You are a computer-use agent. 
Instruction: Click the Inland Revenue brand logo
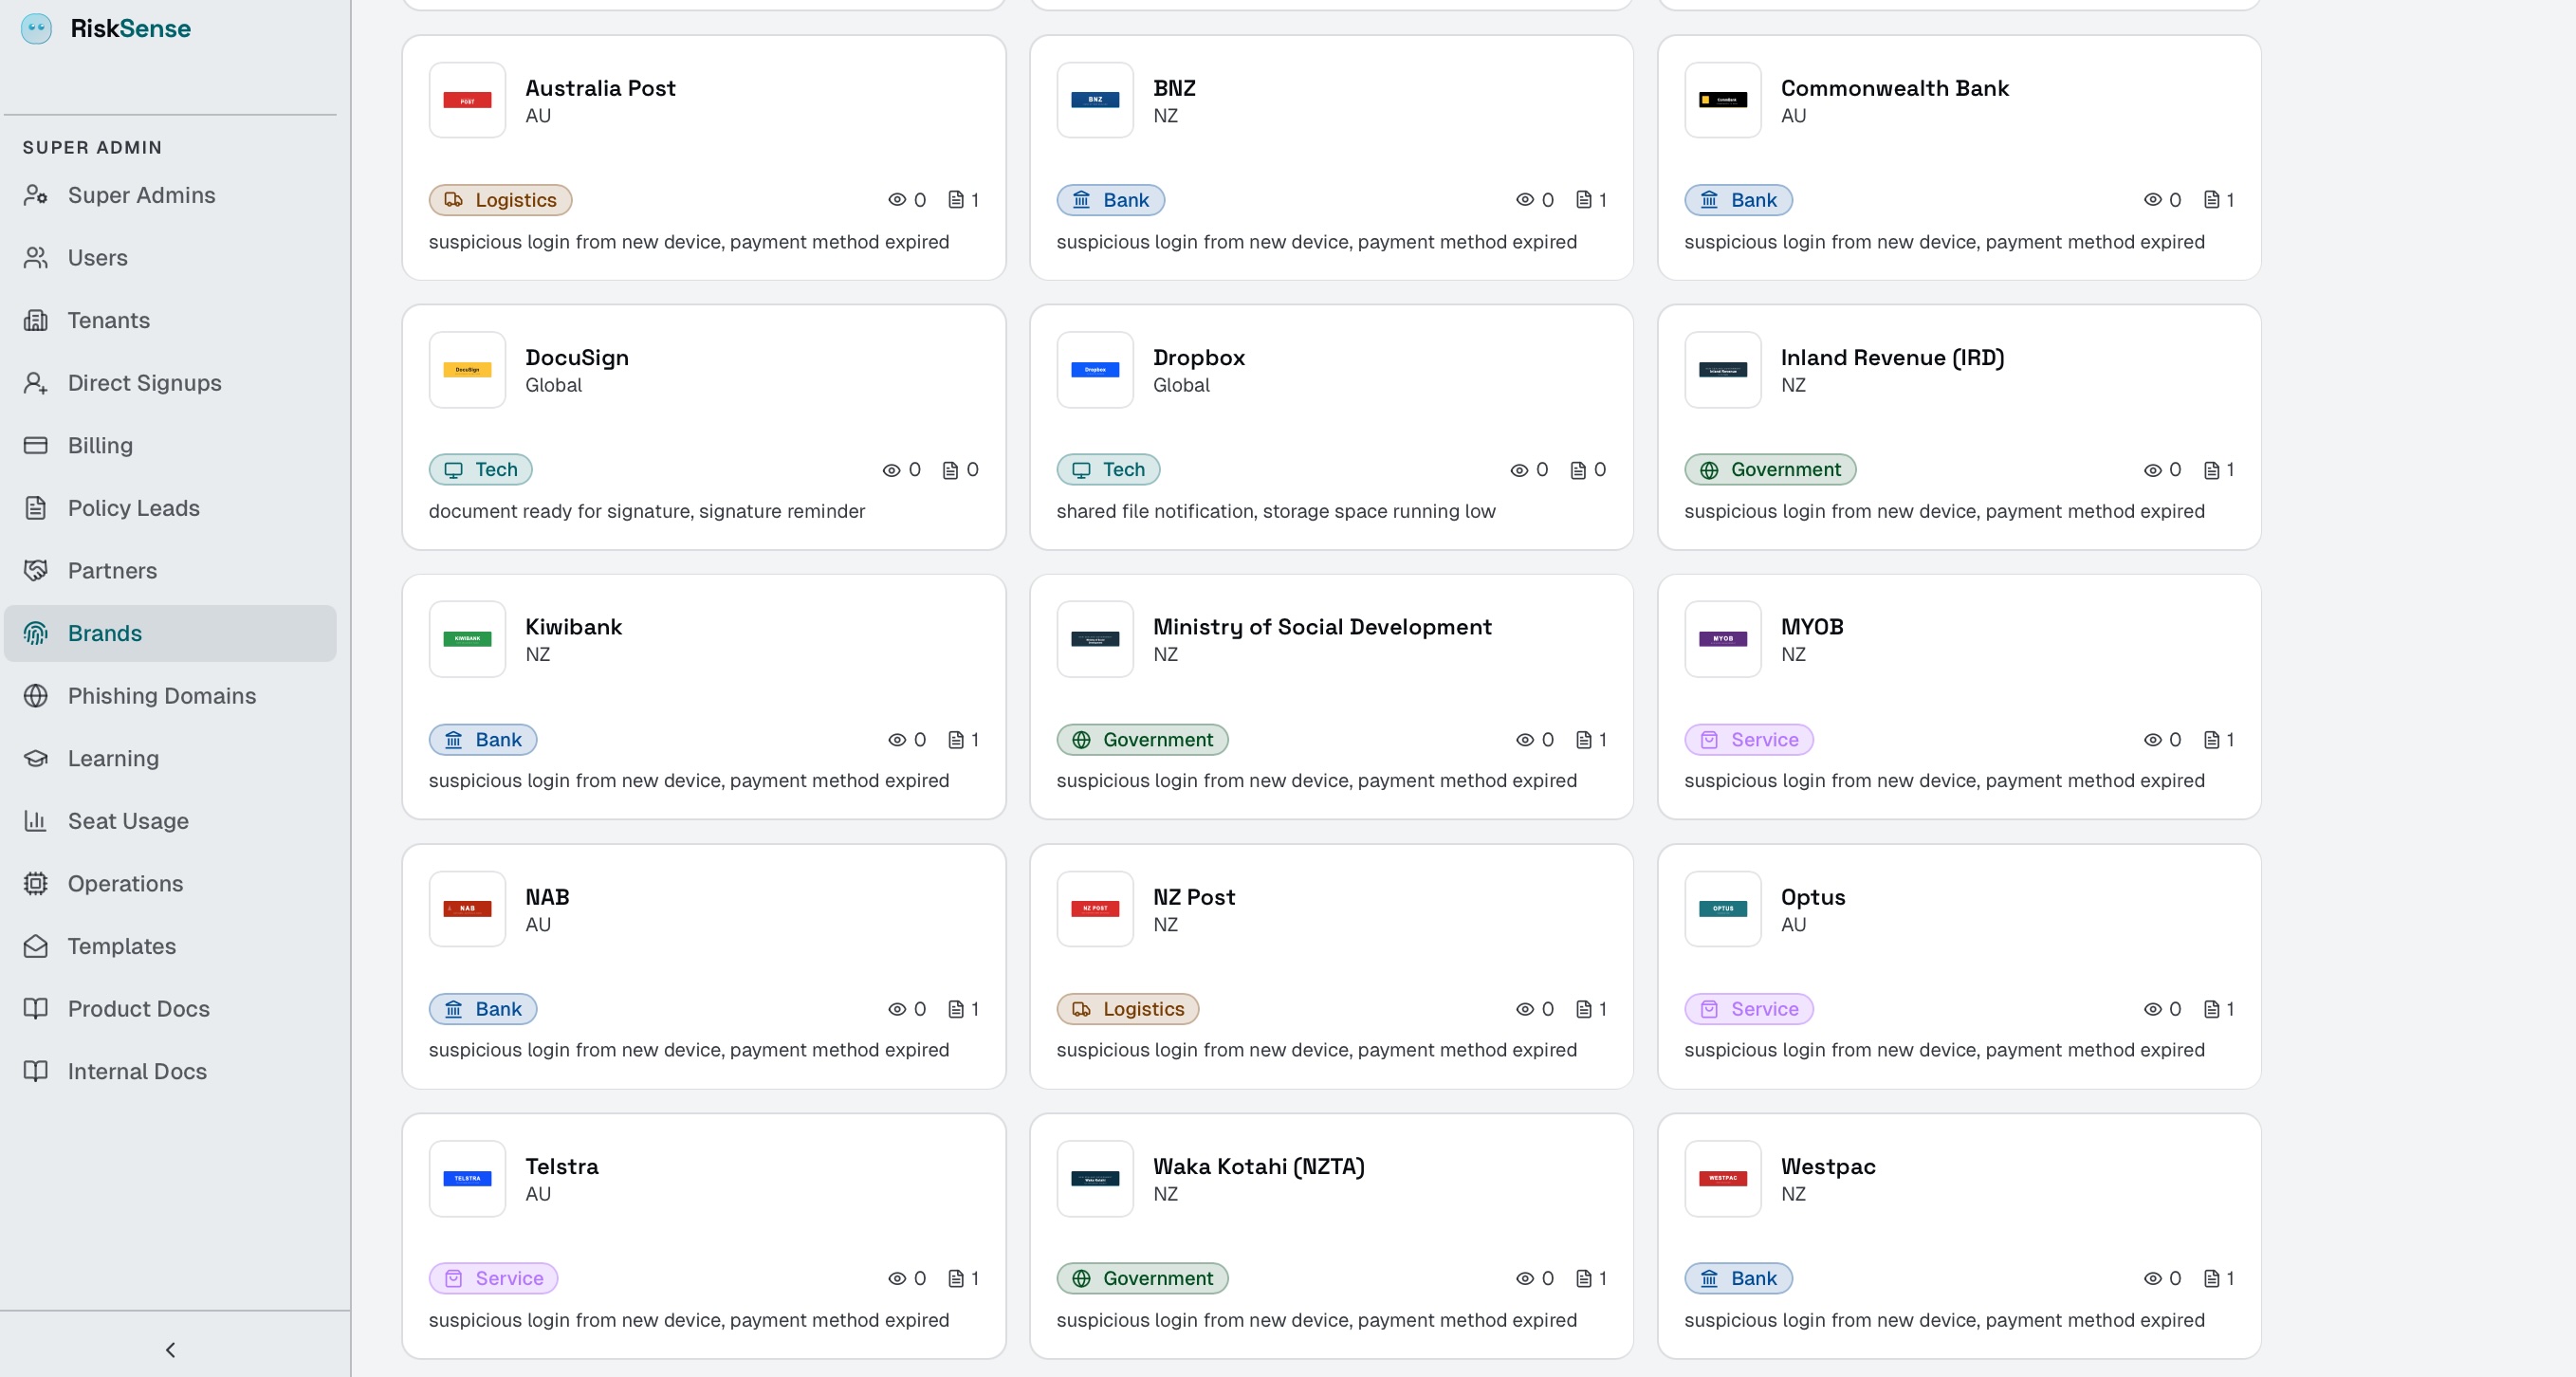[x=1723, y=370]
